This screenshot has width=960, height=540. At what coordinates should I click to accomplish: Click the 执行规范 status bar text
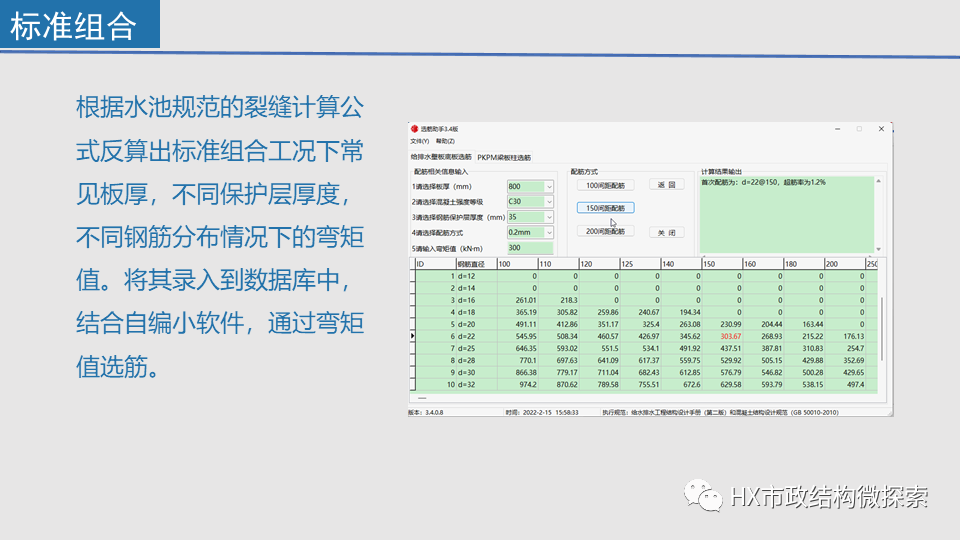click(720, 413)
